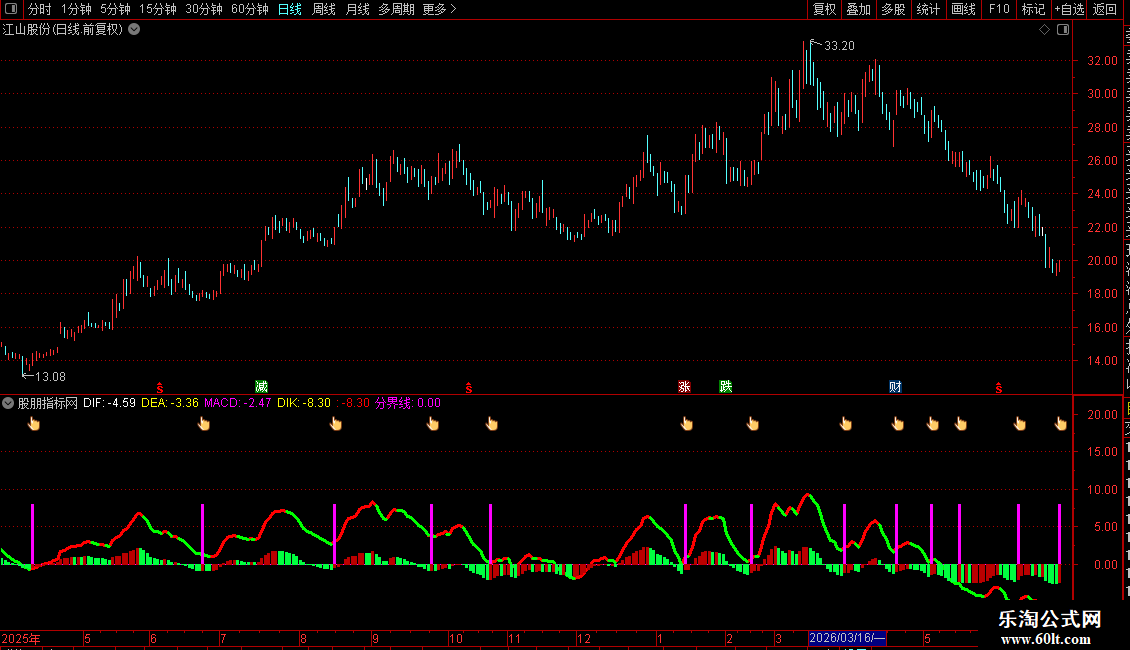Click the 分界线: 0.00 value
Screen dimensions: 1130x650
click(x=408, y=403)
